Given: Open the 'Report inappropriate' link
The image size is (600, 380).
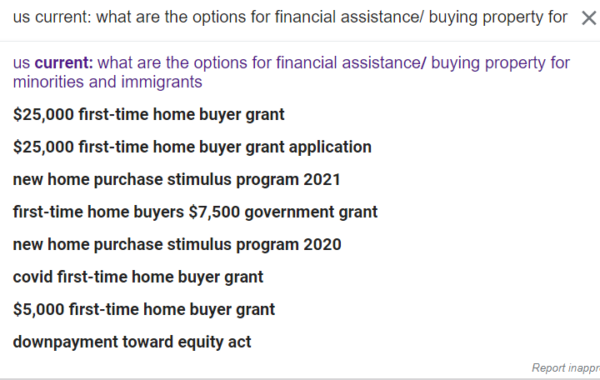Looking at the screenshot, I should point(566,368).
